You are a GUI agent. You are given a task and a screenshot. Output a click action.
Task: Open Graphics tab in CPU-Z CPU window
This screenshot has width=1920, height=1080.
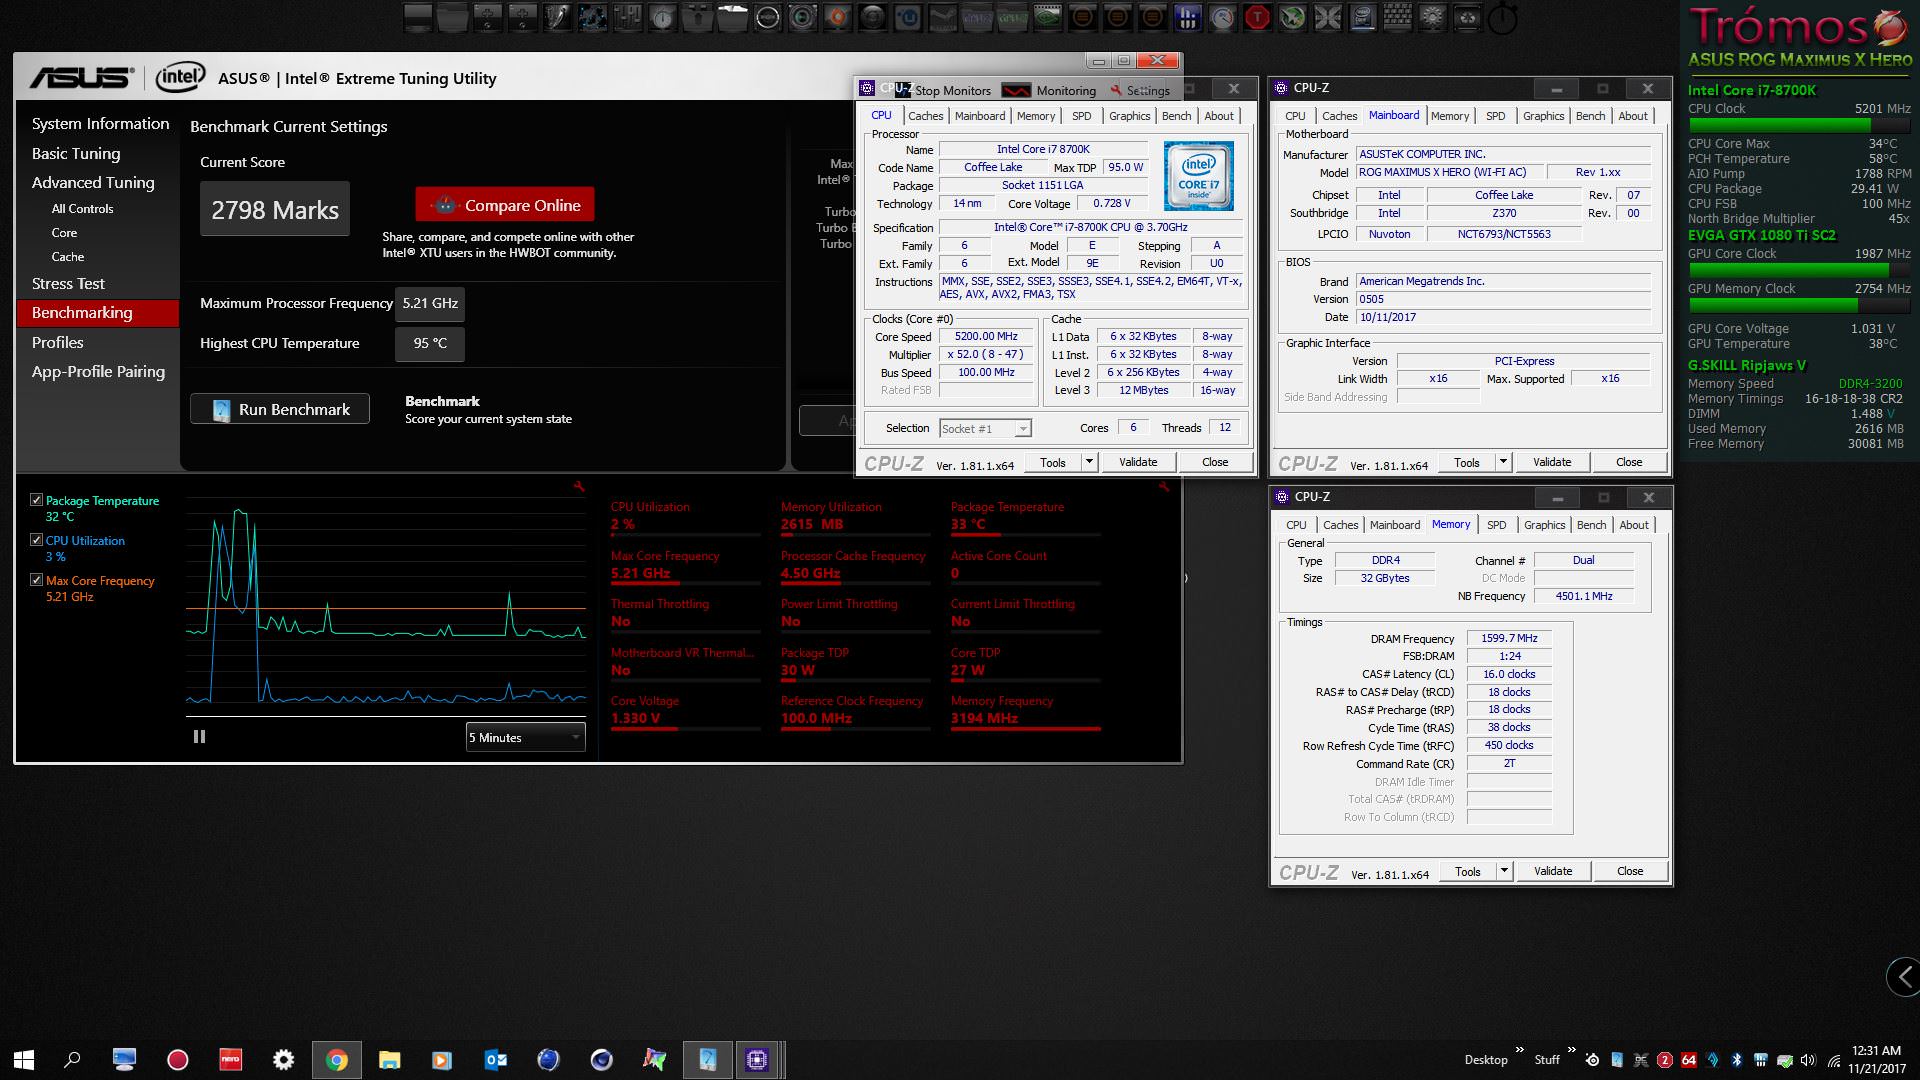pyautogui.click(x=1129, y=116)
